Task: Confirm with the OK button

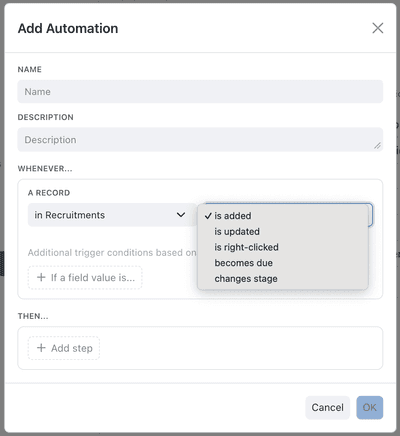Action: point(370,407)
